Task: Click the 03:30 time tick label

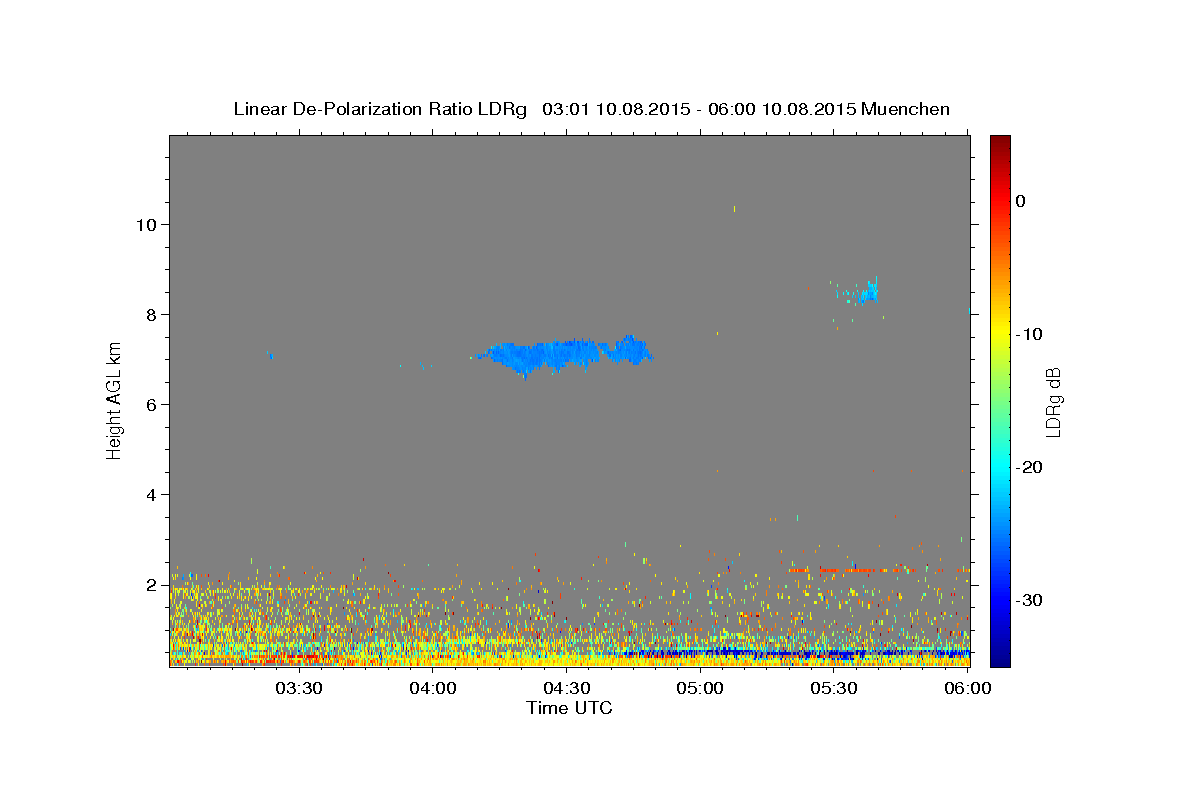Action: [x=298, y=688]
